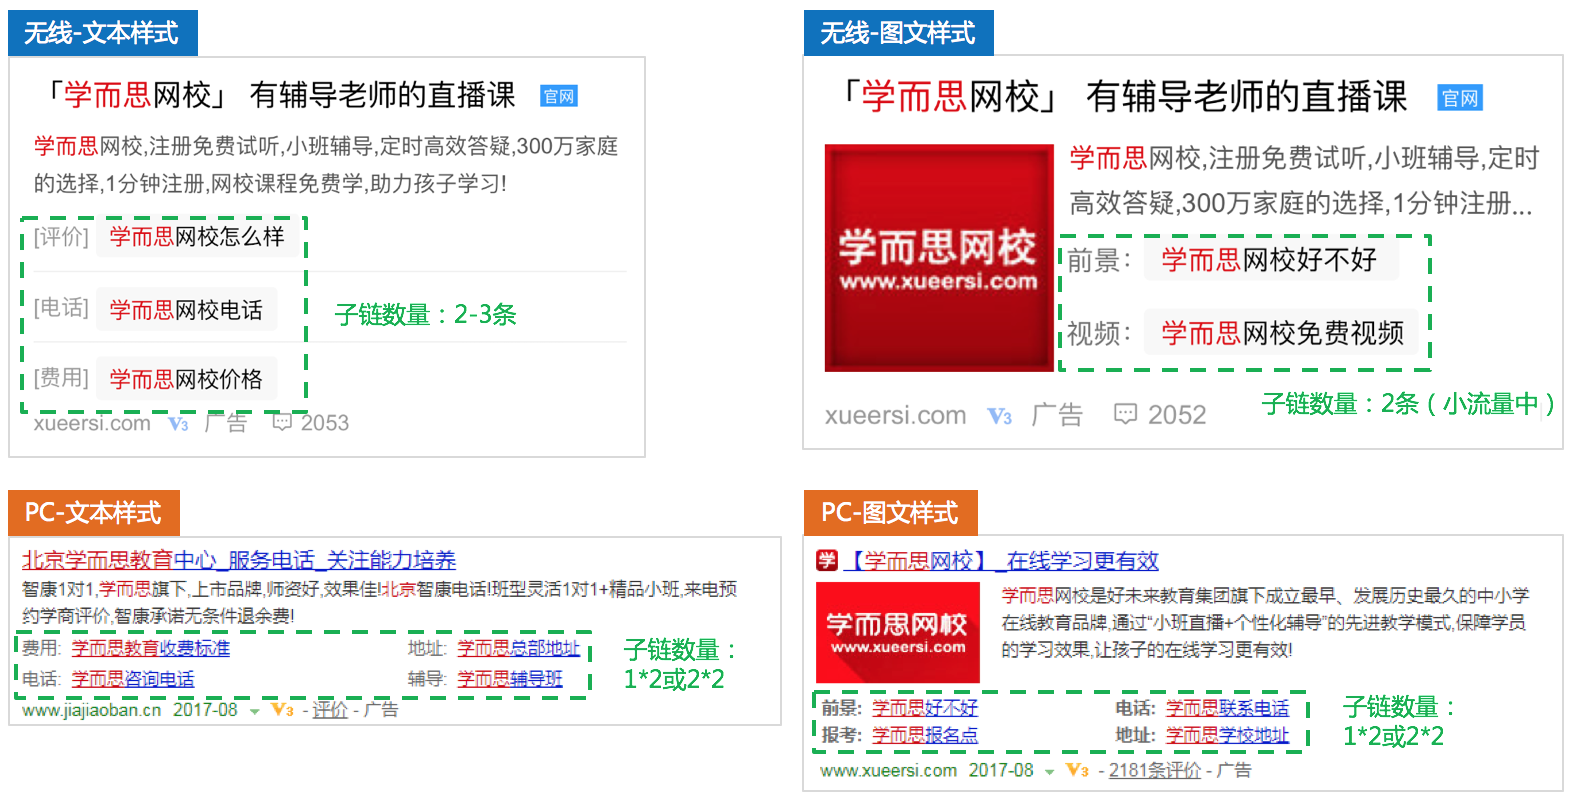Open the wireless text ad title 「学而思网校」有辅导老师的直播课
Screen dimensions: 1582x802
coord(280,95)
